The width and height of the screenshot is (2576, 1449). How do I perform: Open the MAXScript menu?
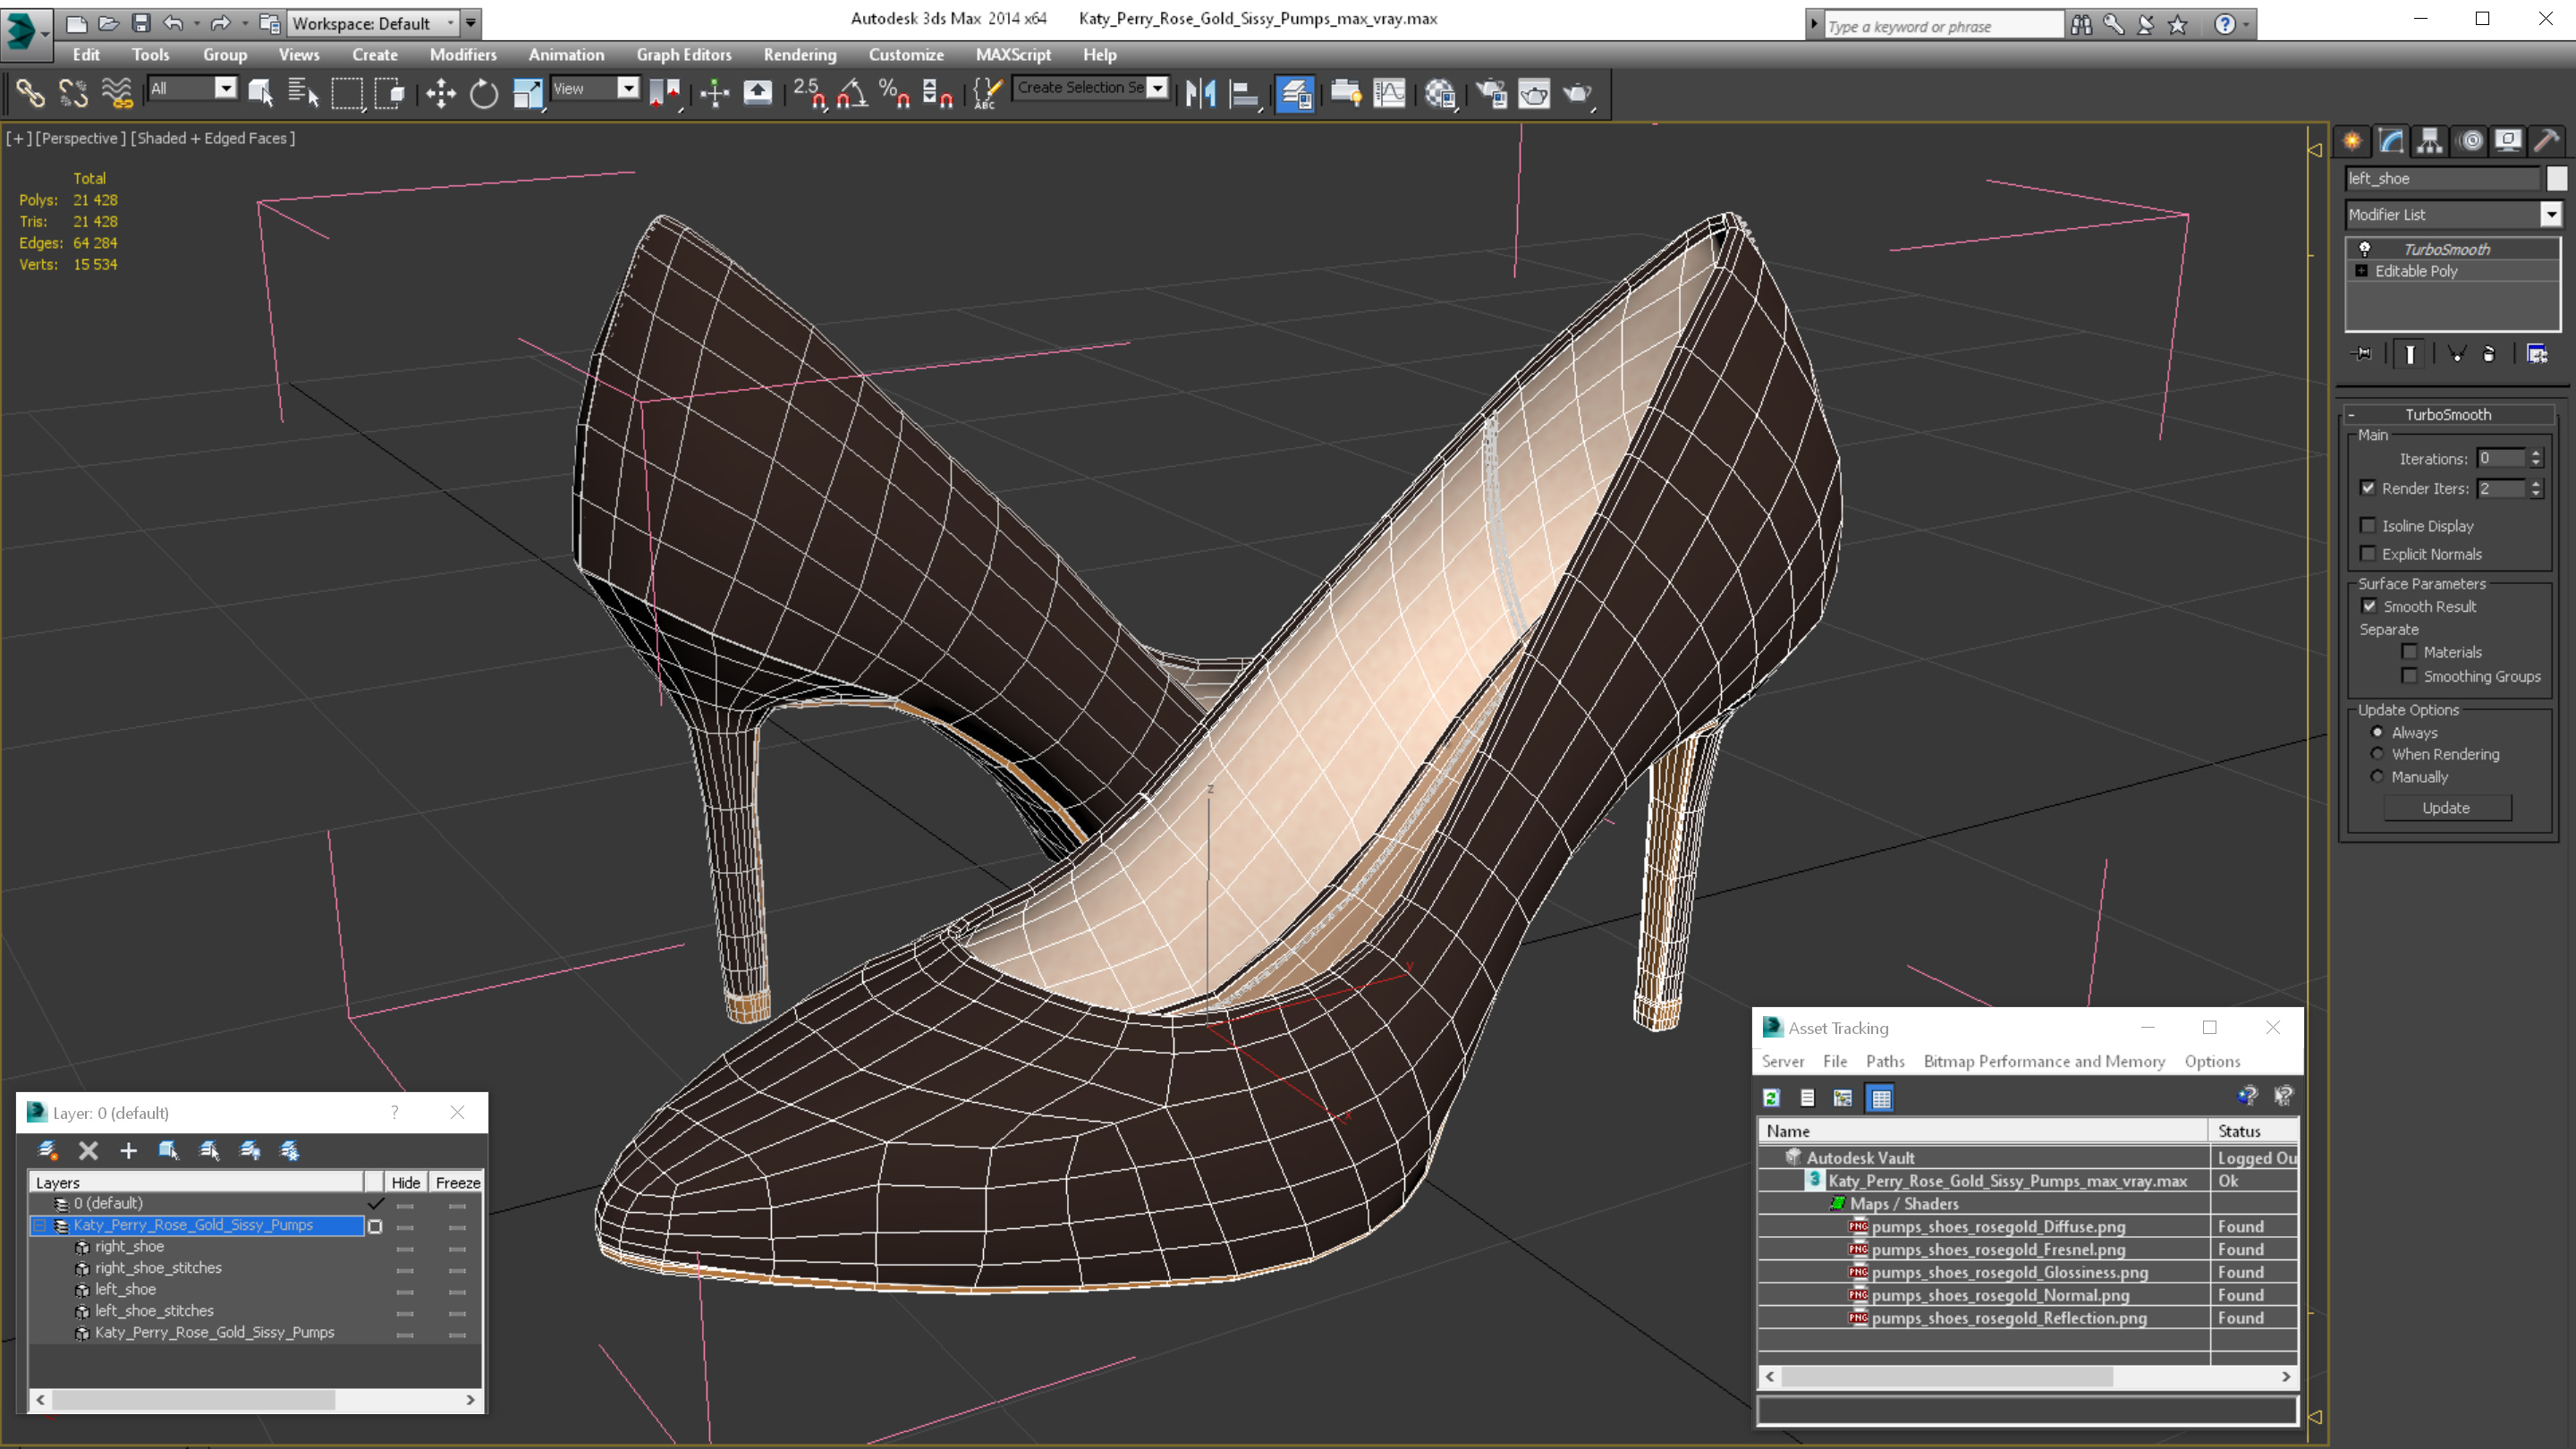click(1013, 55)
